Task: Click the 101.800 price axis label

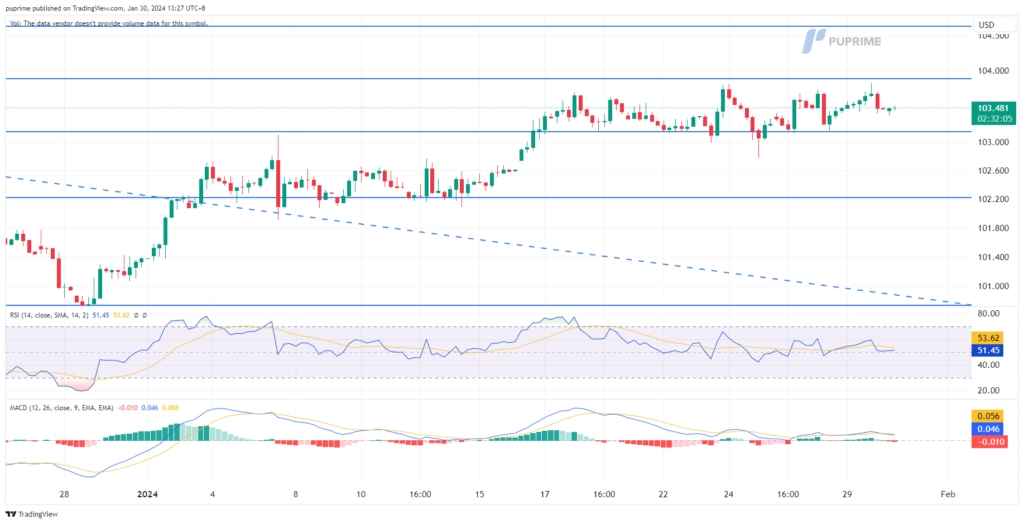Action: (991, 228)
